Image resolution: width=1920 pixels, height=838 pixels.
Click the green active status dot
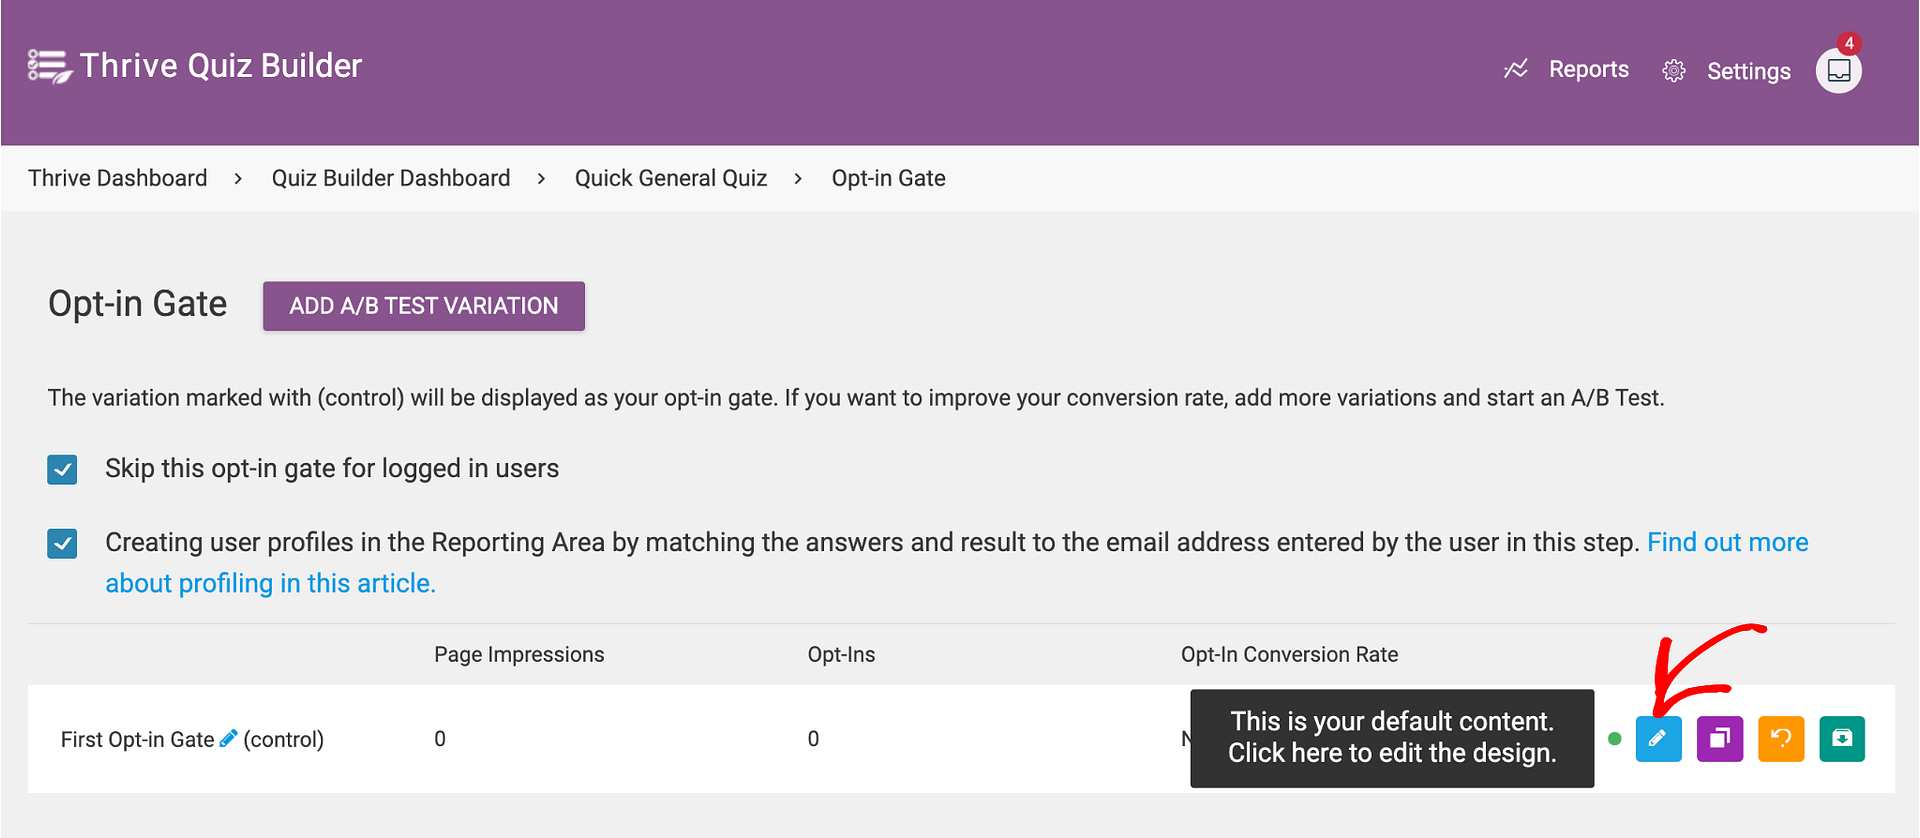point(1614,739)
